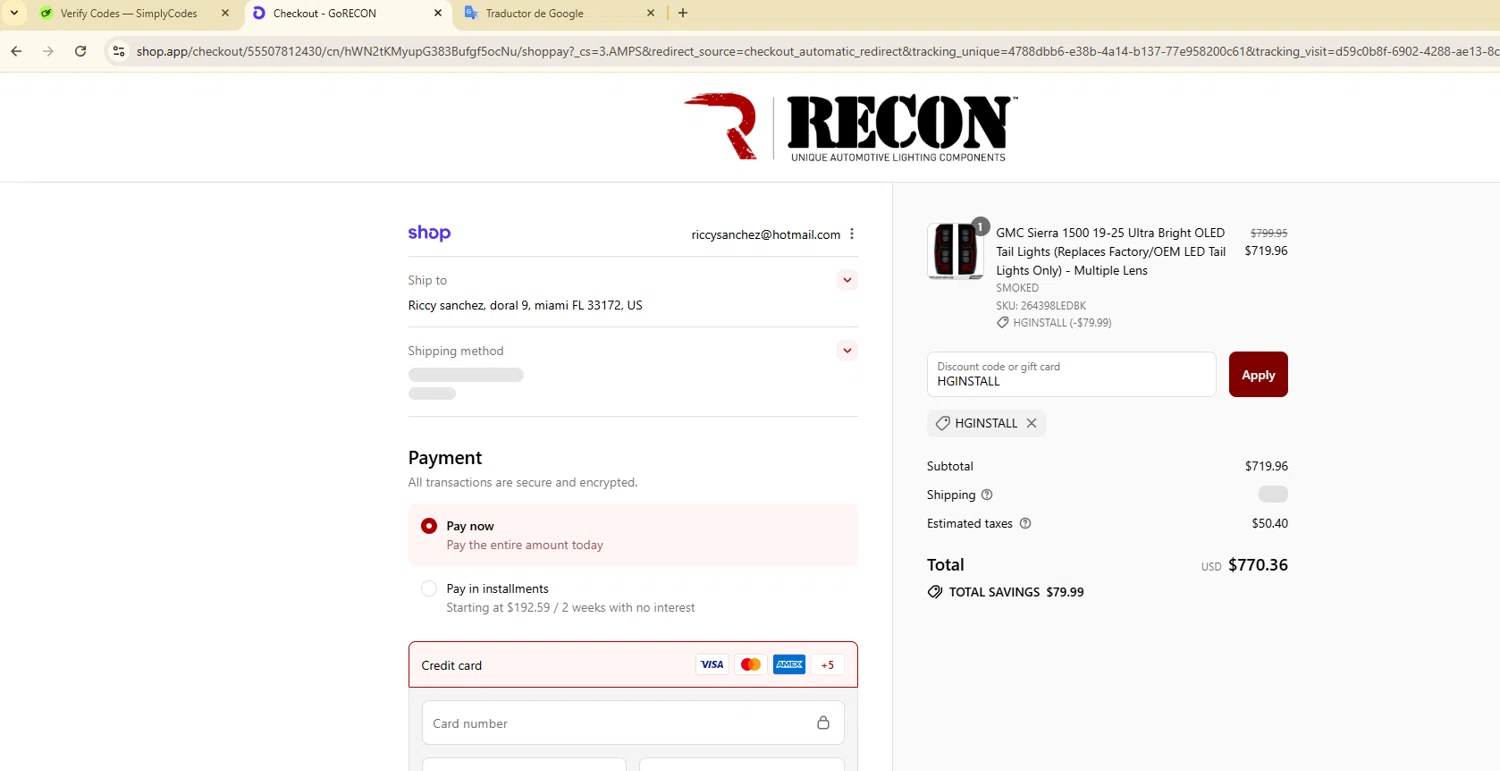
Task: Click the email riccysanchez@hotmail.com
Action: (766, 234)
